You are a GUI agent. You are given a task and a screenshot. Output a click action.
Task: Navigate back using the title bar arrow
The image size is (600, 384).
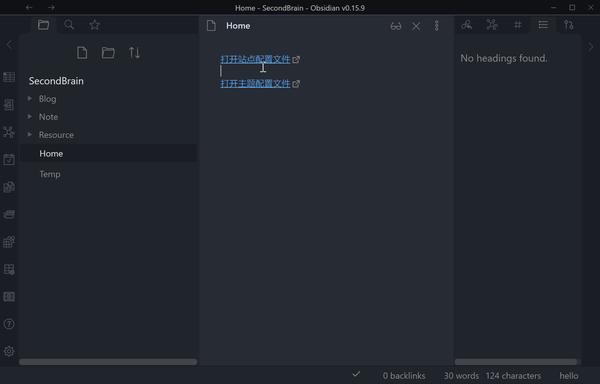[x=29, y=7]
